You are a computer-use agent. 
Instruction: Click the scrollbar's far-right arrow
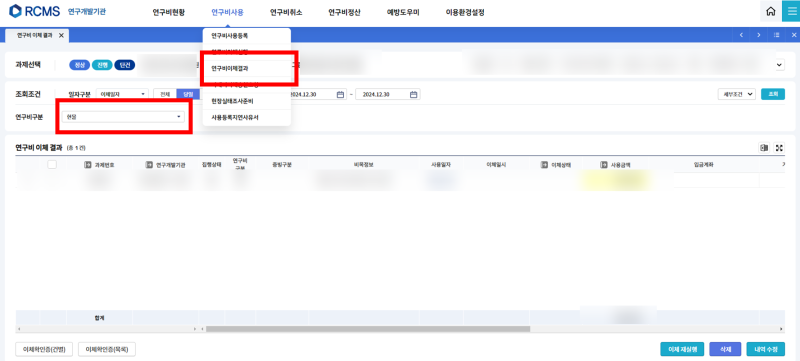[781, 329]
